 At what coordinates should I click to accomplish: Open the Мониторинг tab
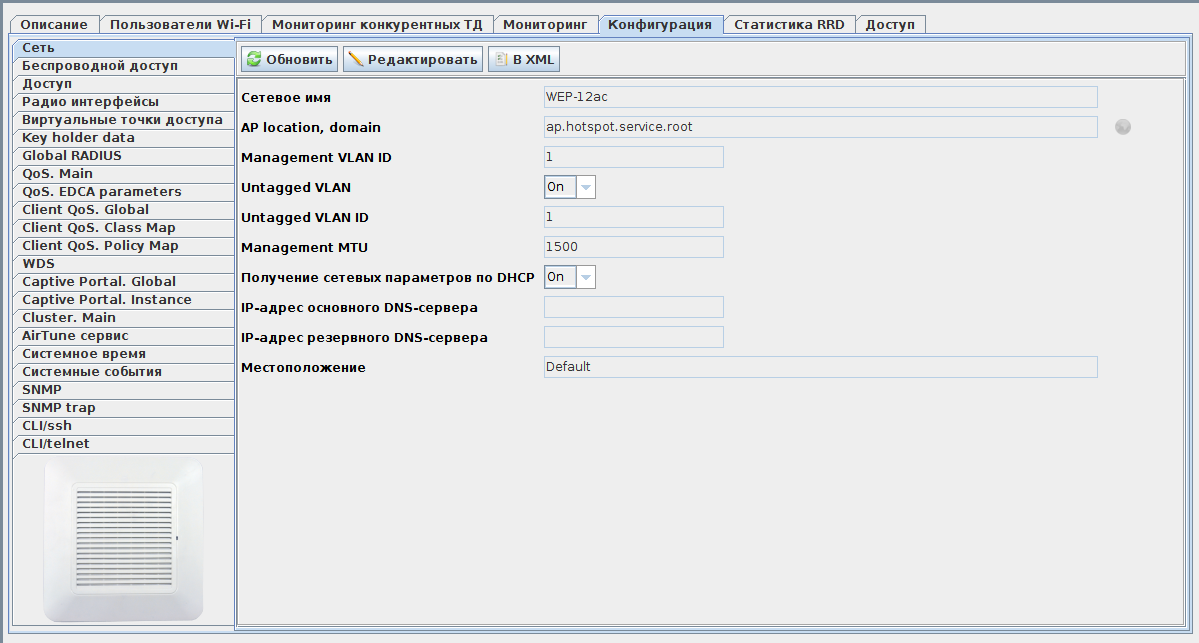(x=545, y=24)
